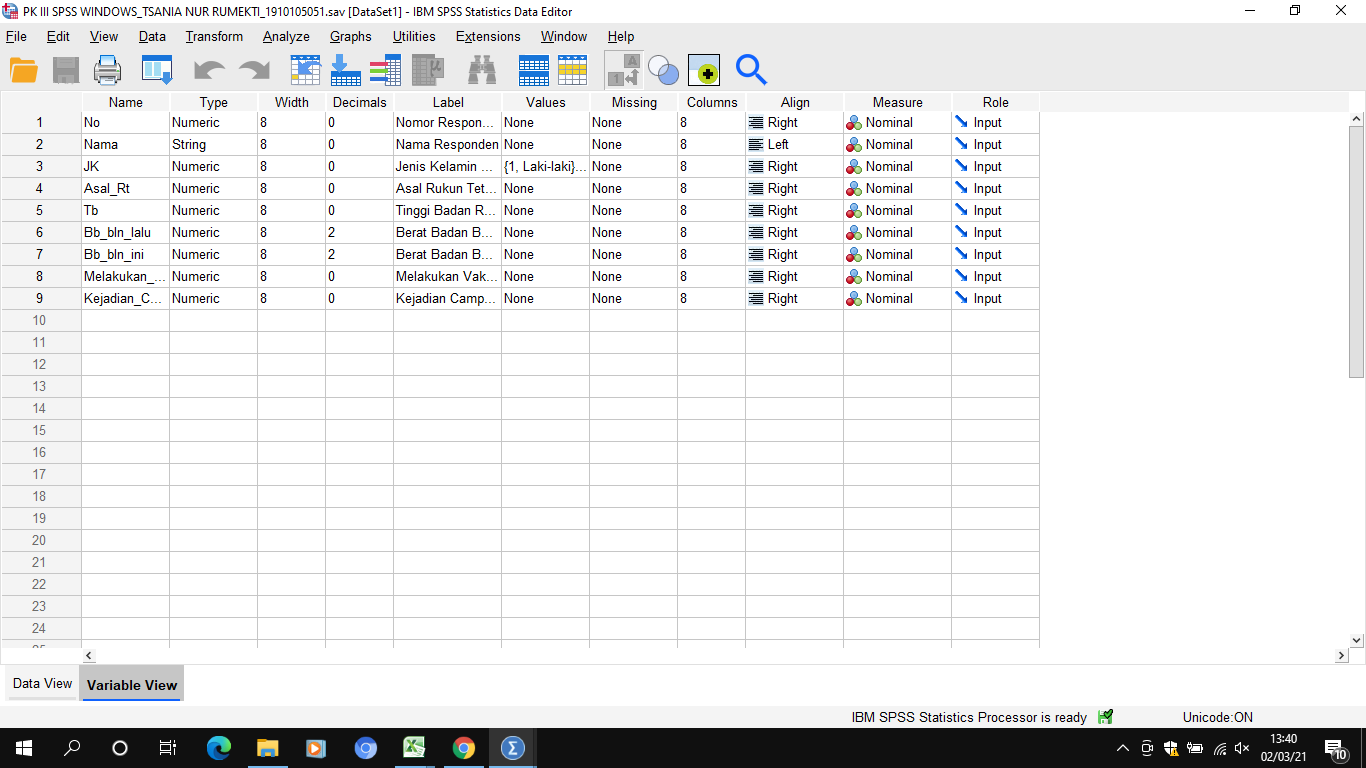Viewport: 1366px width, 768px height.
Task: Open Role dropdown for Asal_Rt row
Action: pyautogui.click(x=995, y=189)
